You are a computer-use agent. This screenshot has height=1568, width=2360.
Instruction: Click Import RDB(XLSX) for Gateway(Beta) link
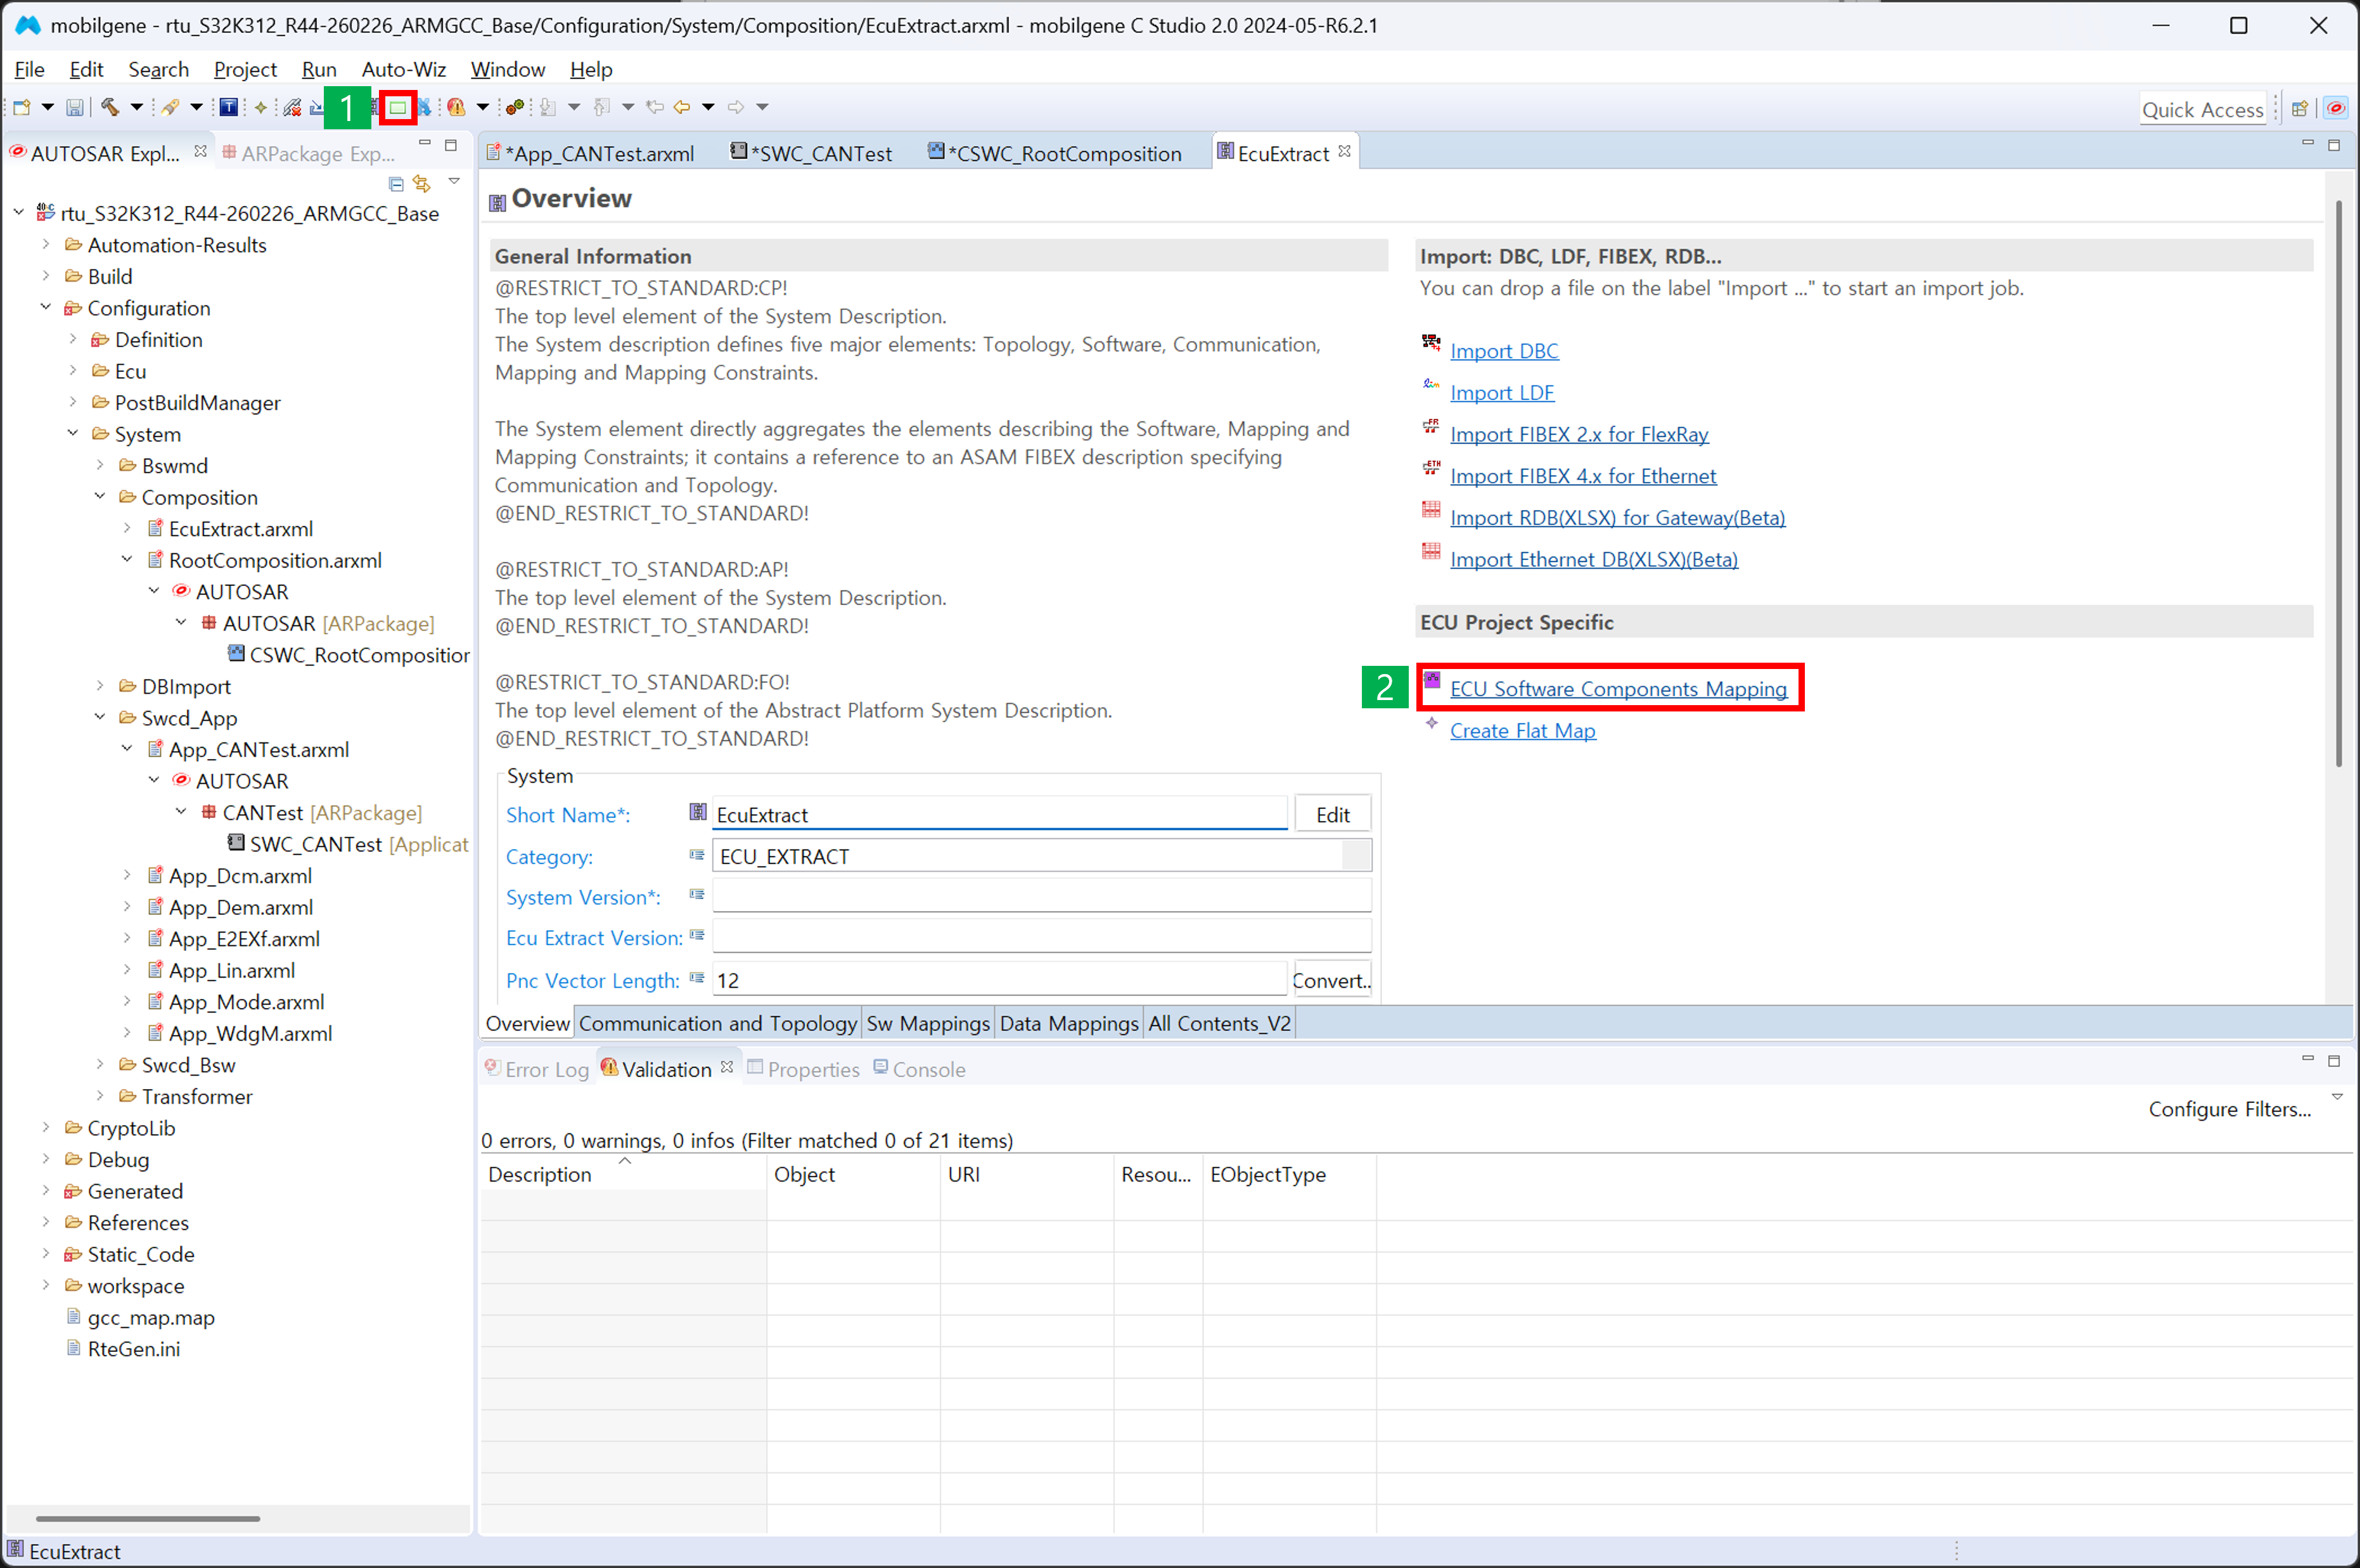(x=1618, y=518)
